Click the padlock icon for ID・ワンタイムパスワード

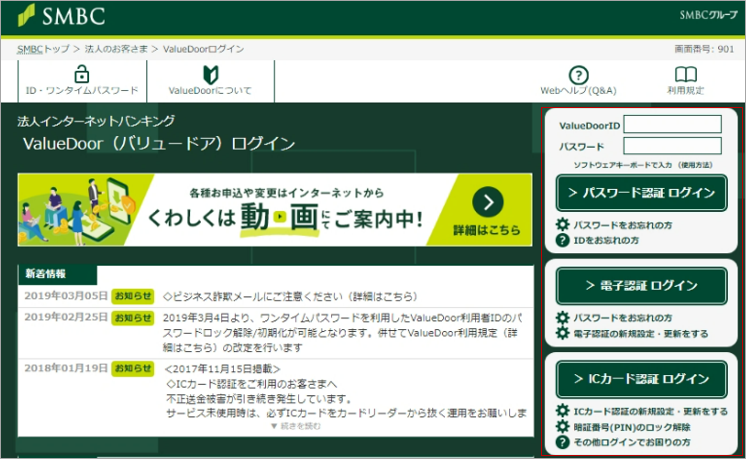pyautogui.click(x=82, y=74)
